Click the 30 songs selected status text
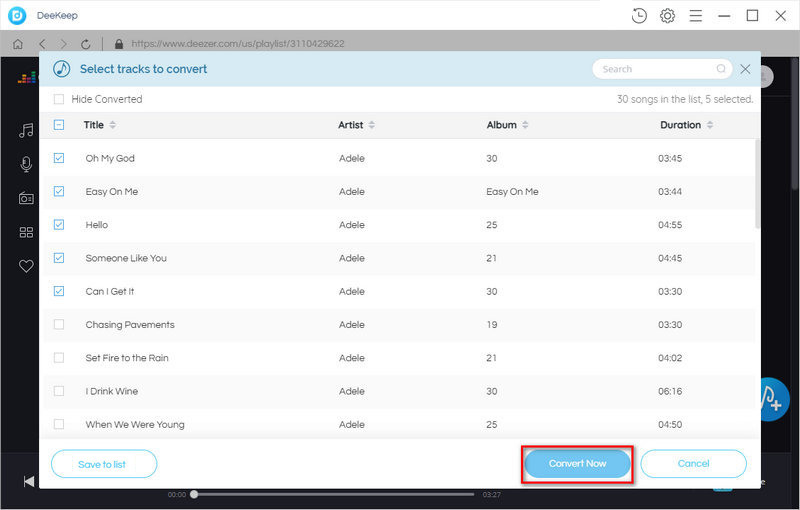 (685, 99)
